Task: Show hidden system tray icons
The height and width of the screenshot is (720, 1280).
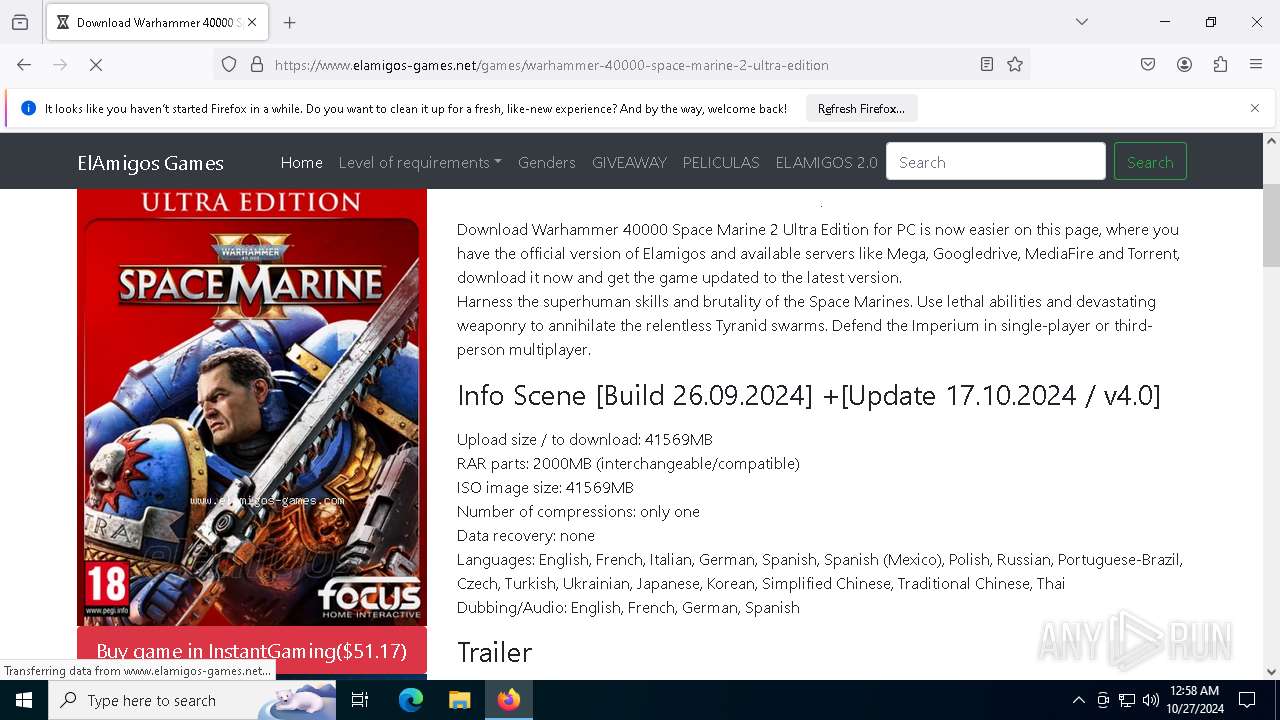Action: [1078, 700]
